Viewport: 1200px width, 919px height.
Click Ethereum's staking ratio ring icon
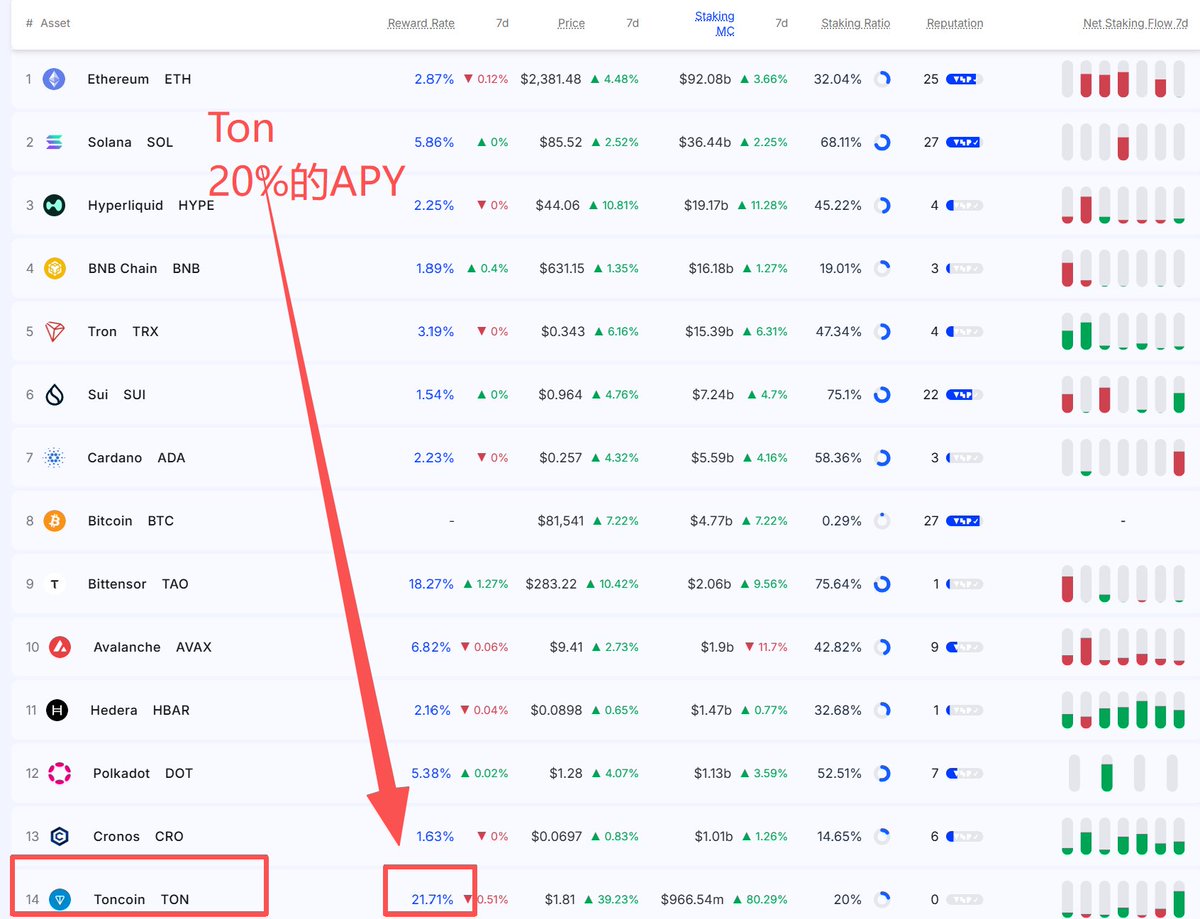point(882,79)
